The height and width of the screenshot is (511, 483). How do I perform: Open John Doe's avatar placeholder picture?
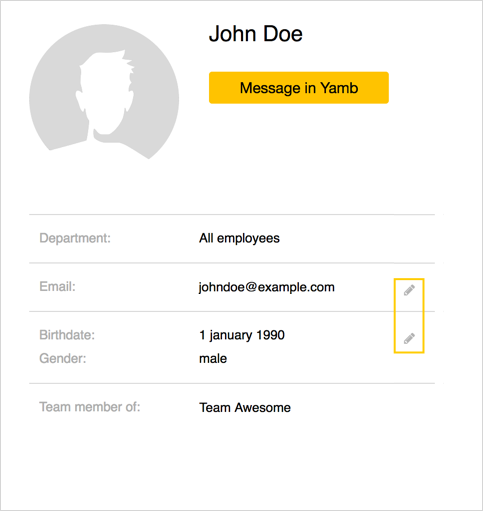[x=104, y=92]
